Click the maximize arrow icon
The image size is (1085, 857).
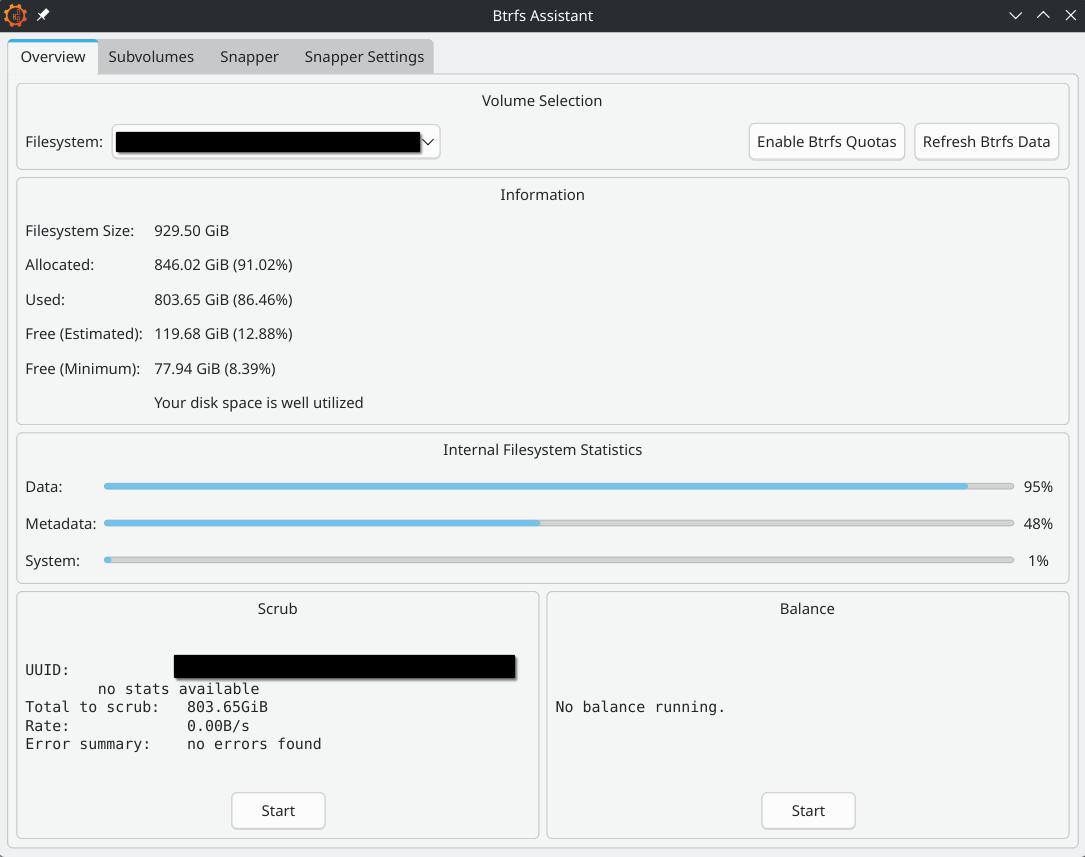pyautogui.click(x=1043, y=15)
